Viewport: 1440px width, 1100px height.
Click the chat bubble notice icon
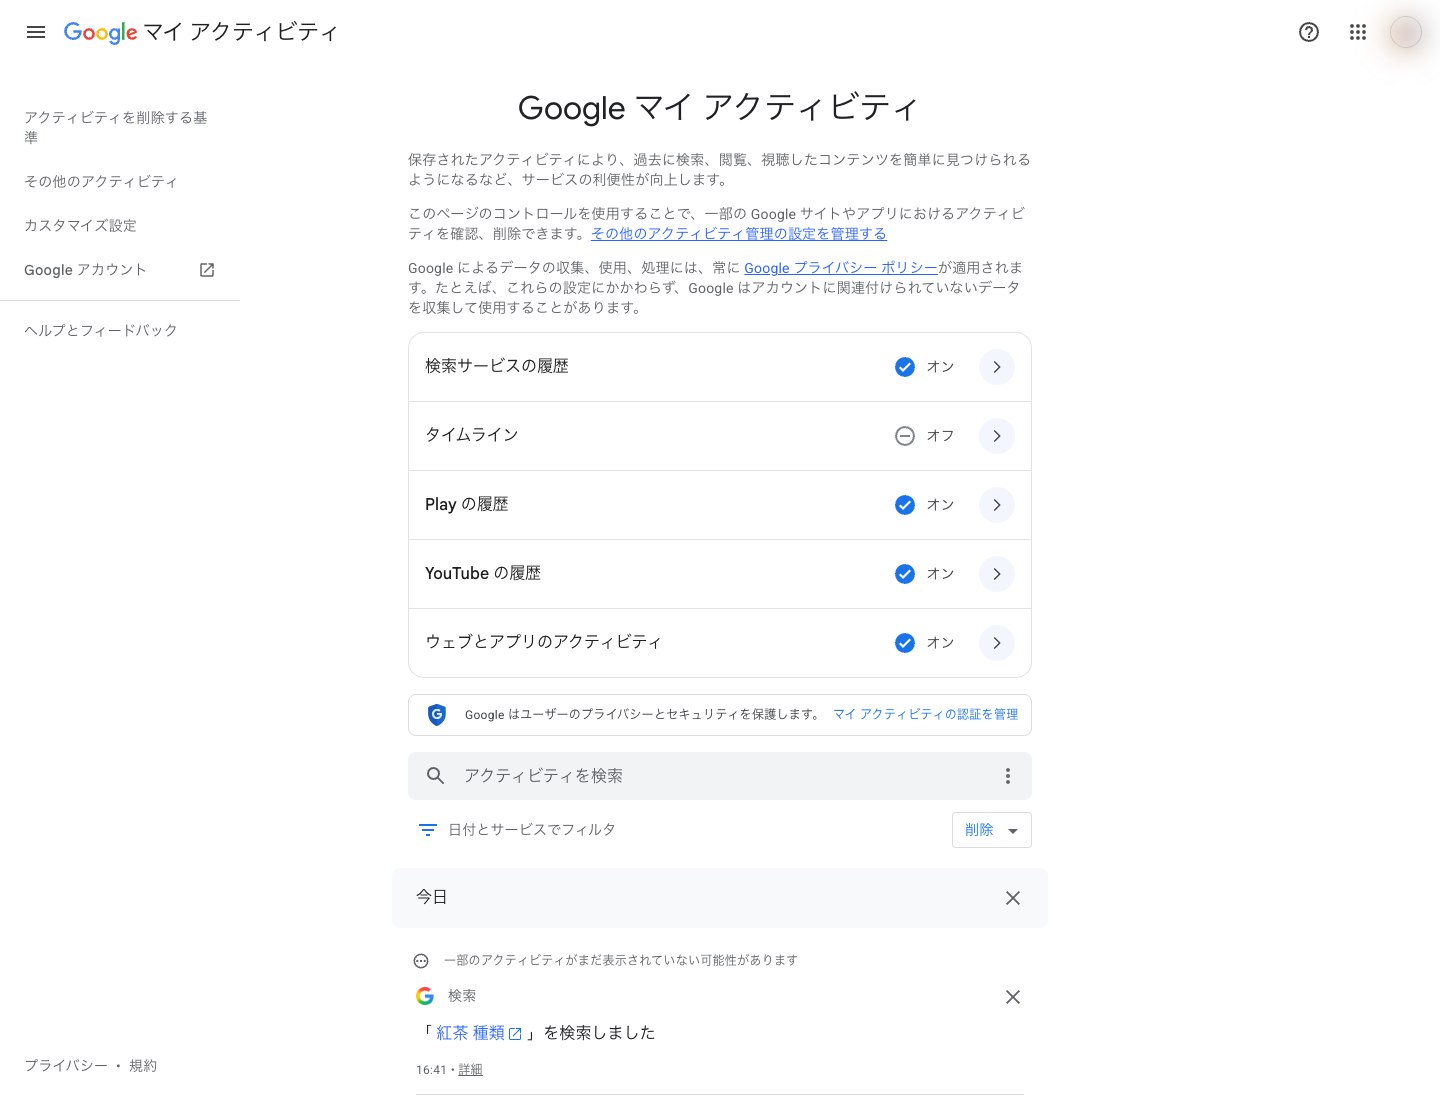pos(421,961)
